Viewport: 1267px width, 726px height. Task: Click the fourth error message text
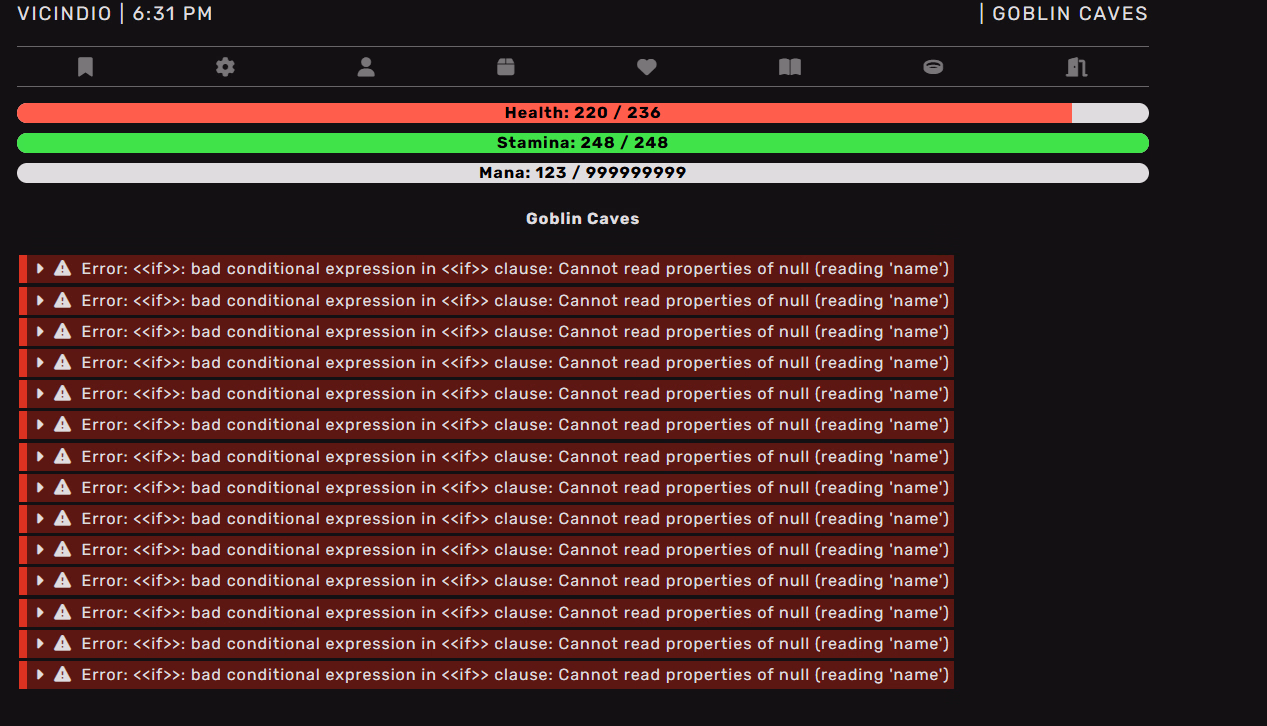point(514,363)
